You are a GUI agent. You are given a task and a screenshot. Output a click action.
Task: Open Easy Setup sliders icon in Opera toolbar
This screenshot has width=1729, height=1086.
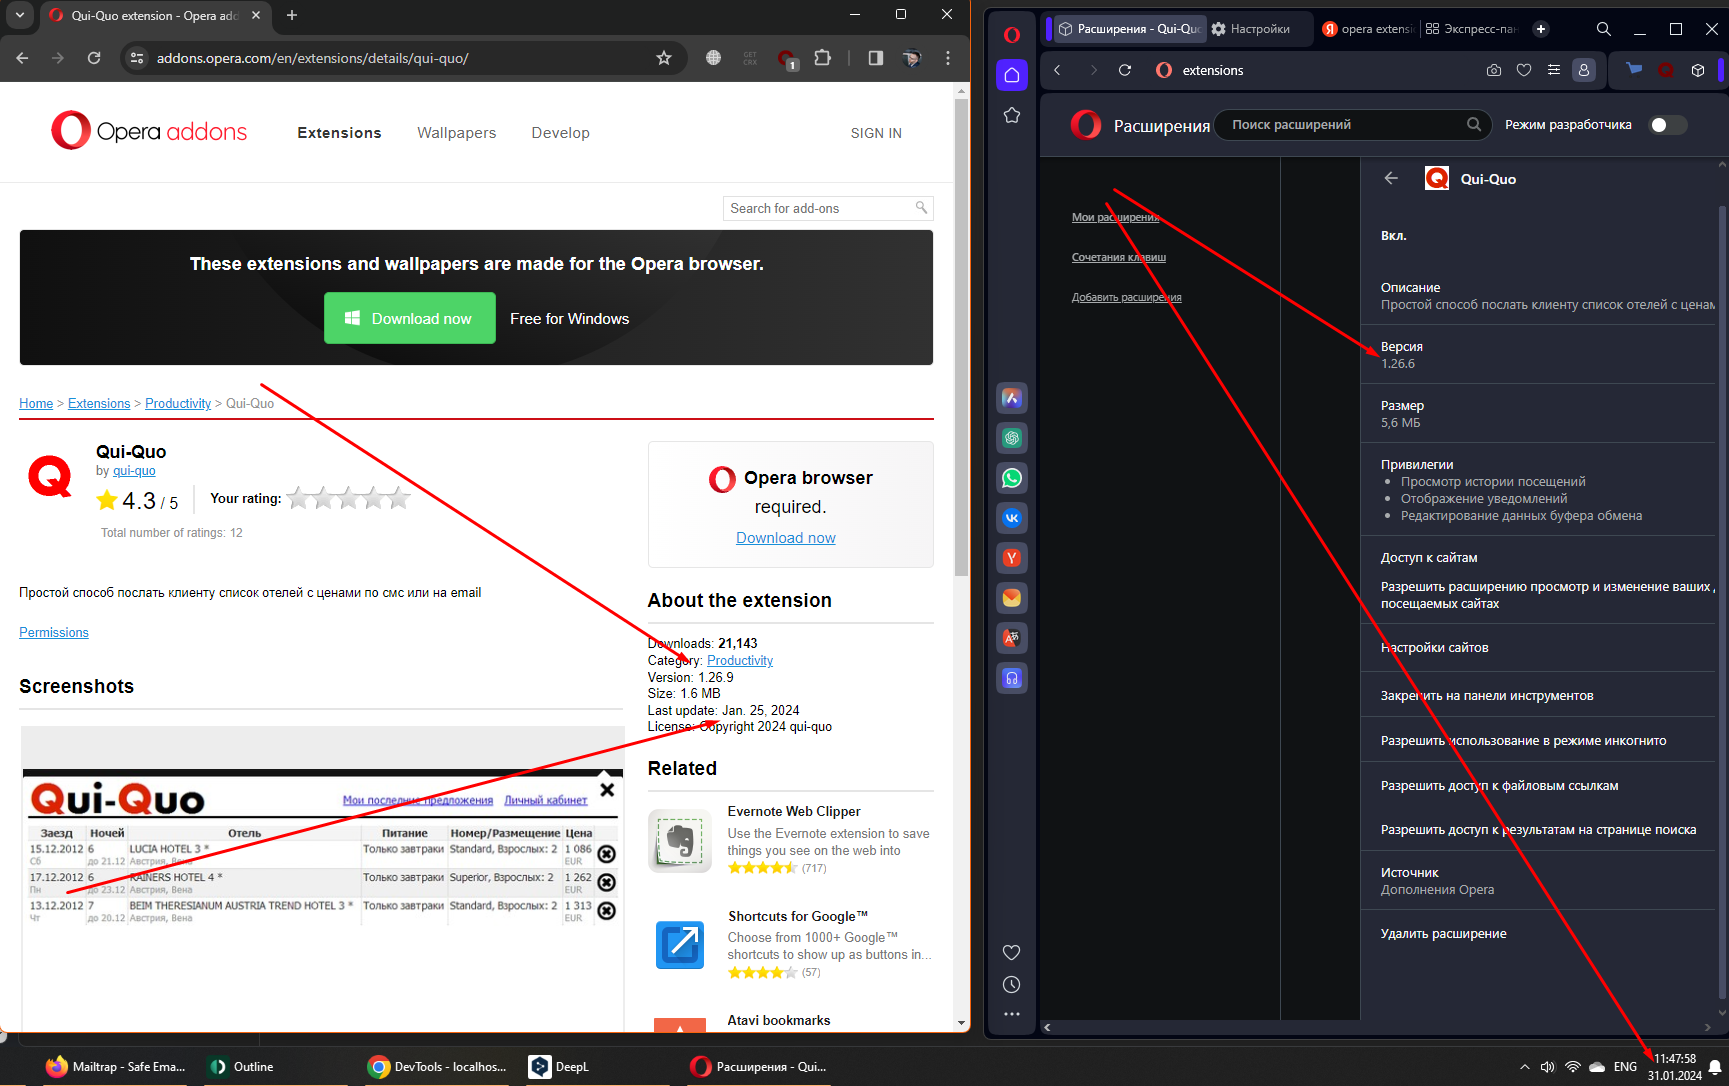click(1553, 70)
